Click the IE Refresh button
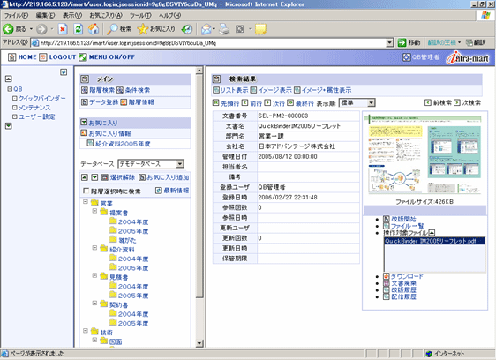The width and height of the screenshot is (496, 360). (78, 29)
